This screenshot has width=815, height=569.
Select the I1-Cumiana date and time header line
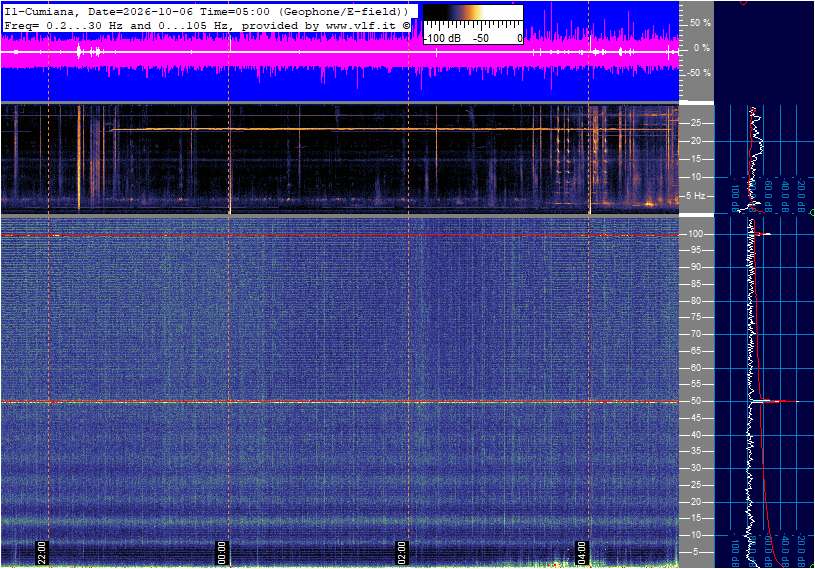pos(205,11)
